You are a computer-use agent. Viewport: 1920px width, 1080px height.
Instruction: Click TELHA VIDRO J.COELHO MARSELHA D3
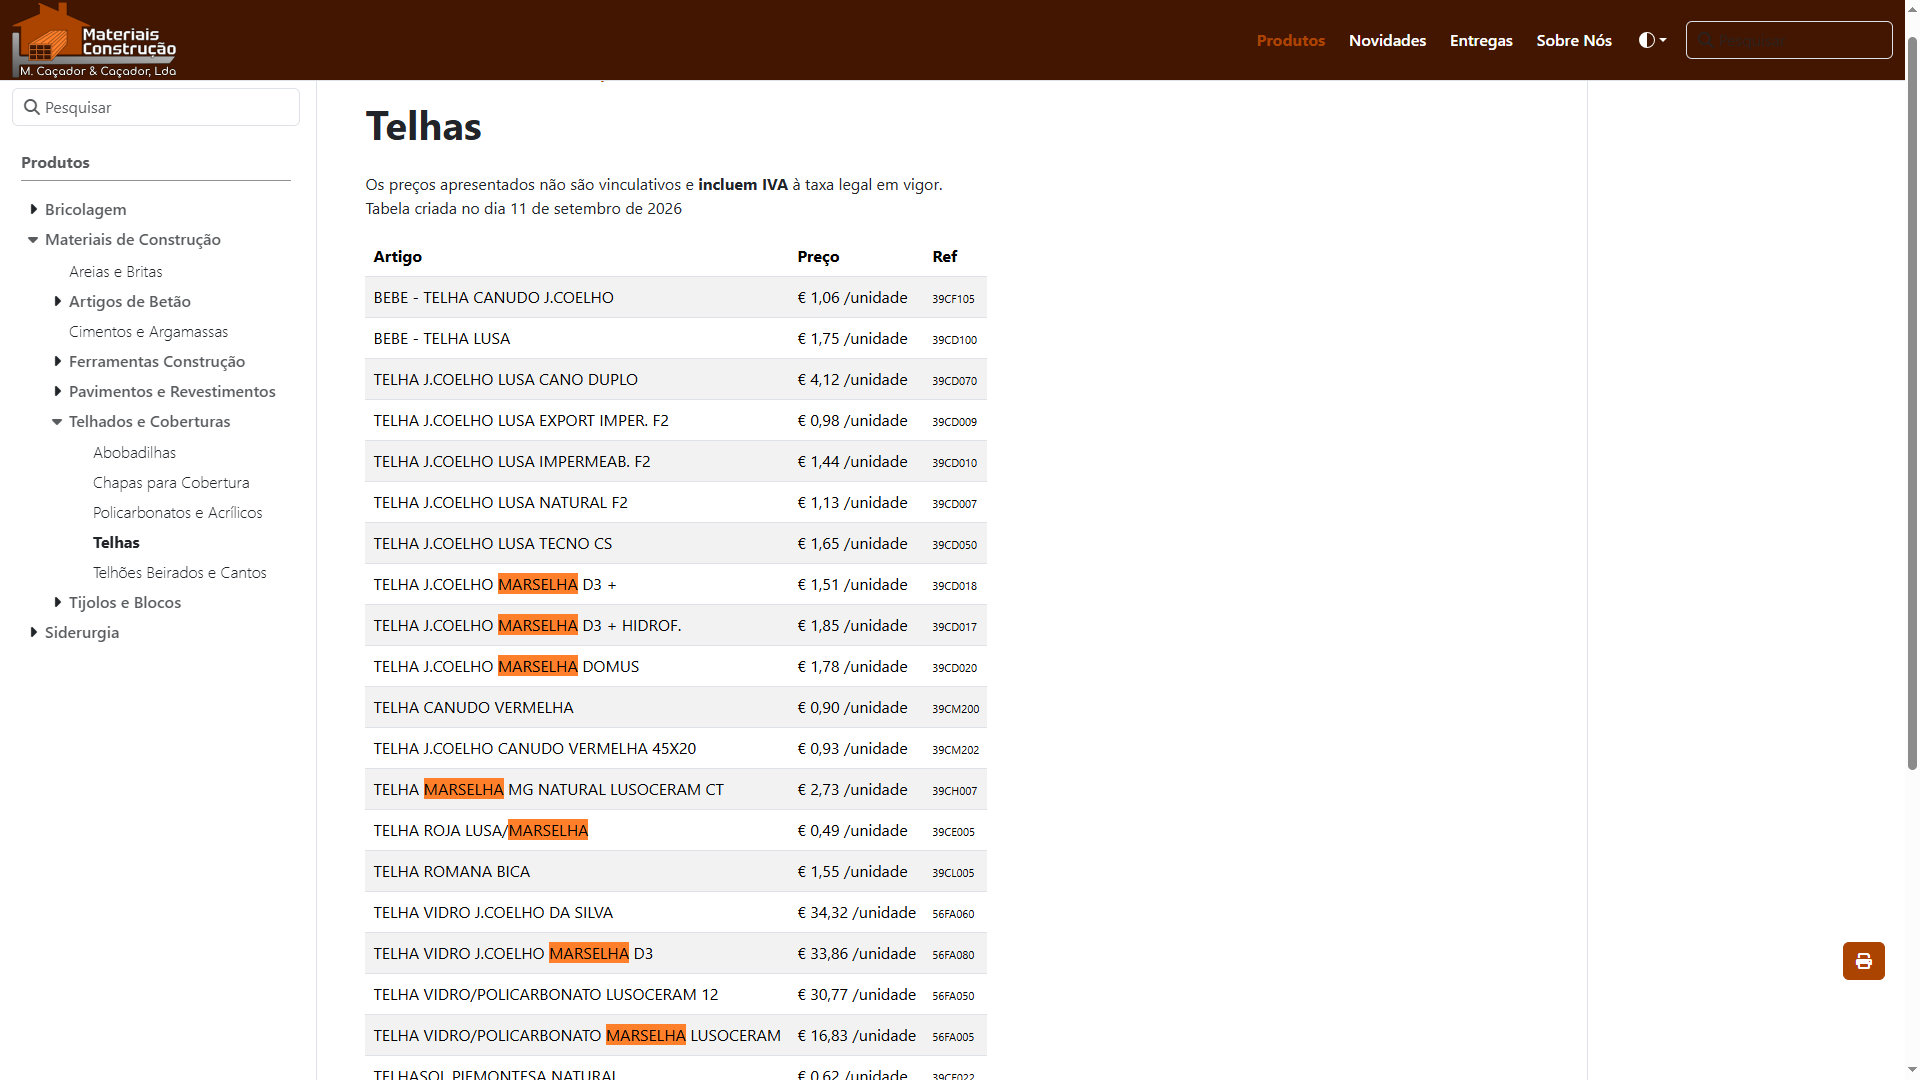[x=513, y=953]
